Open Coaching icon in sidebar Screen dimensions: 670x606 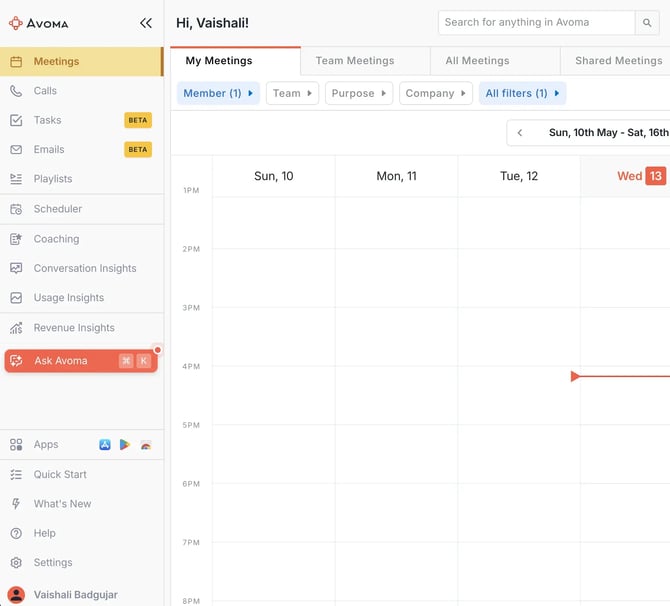click(x=16, y=239)
